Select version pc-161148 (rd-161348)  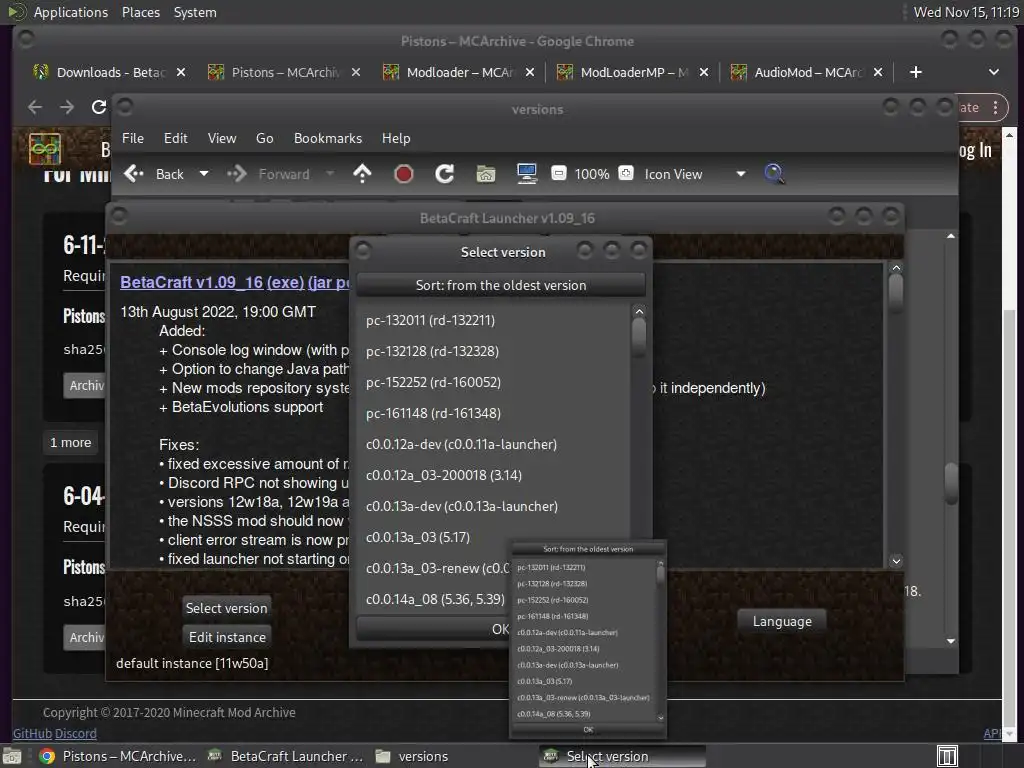(x=494, y=413)
